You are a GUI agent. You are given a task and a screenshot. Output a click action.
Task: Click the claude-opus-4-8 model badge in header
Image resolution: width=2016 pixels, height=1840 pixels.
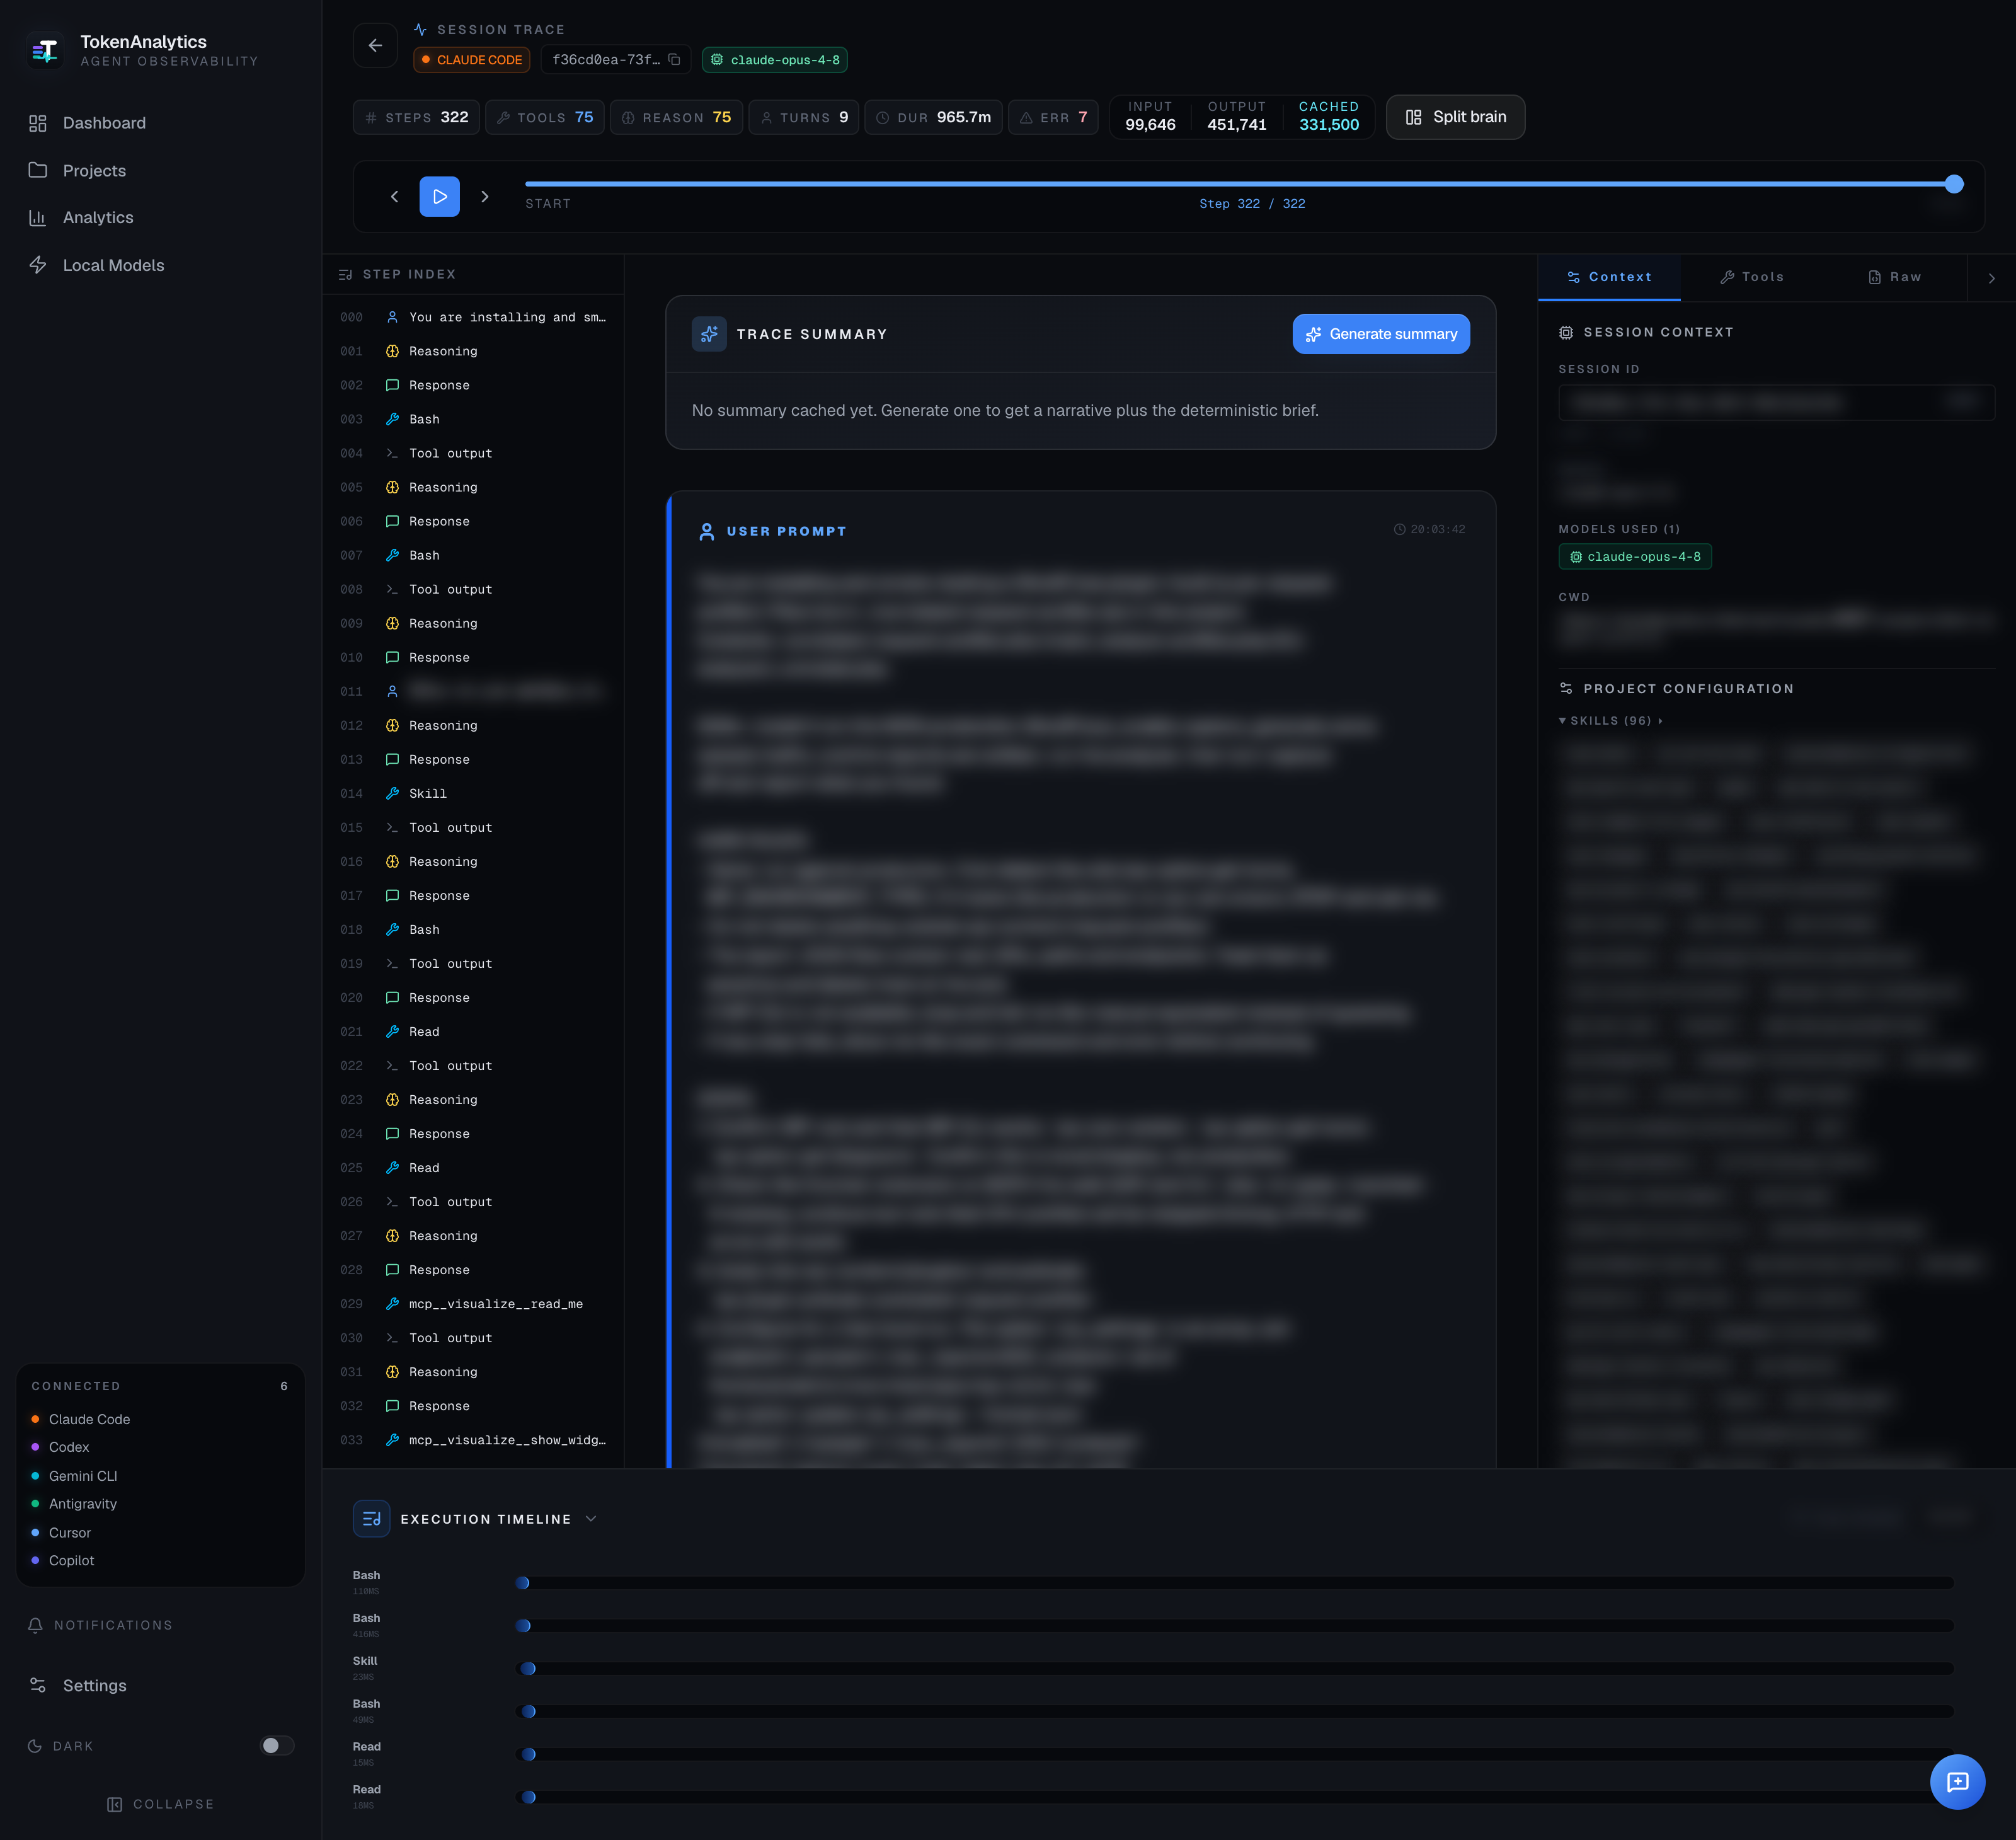pos(775,60)
